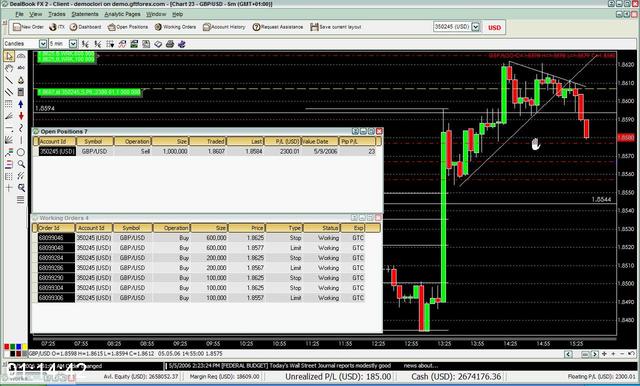
Task: Open the Statements menu
Action: (84, 14)
